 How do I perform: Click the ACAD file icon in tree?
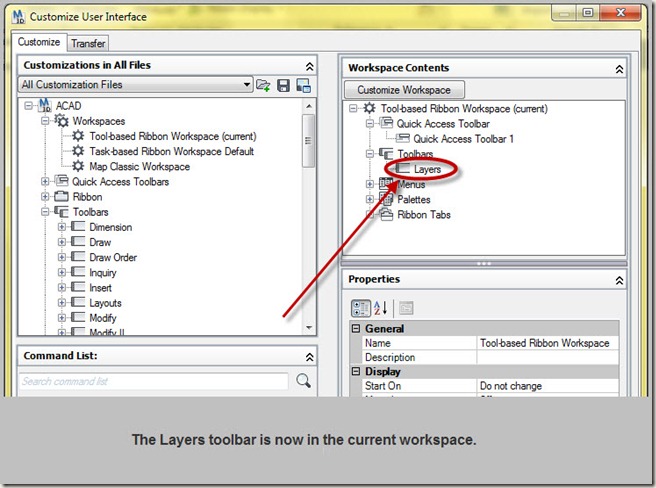[x=45, y=105]
